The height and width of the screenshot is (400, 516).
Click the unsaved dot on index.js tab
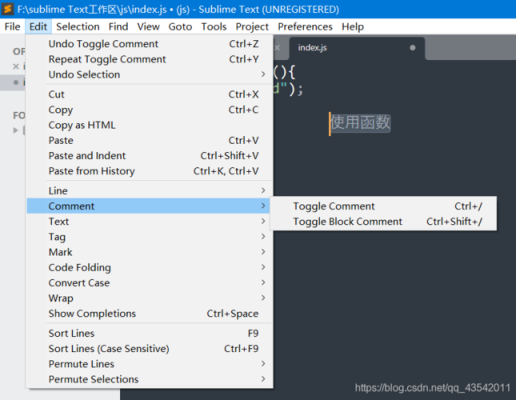click(412, 48)
